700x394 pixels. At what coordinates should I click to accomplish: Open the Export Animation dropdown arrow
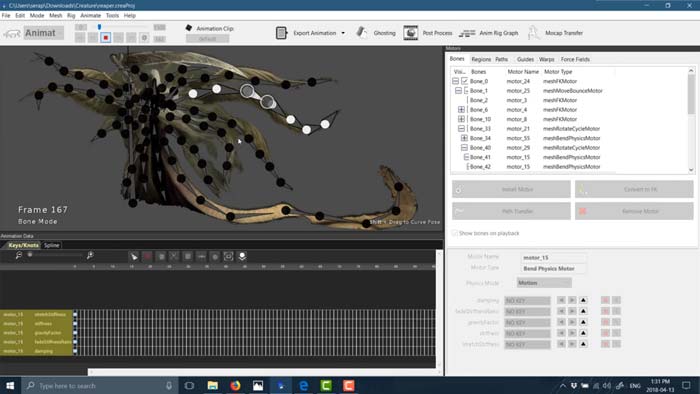tap(343, 33)
